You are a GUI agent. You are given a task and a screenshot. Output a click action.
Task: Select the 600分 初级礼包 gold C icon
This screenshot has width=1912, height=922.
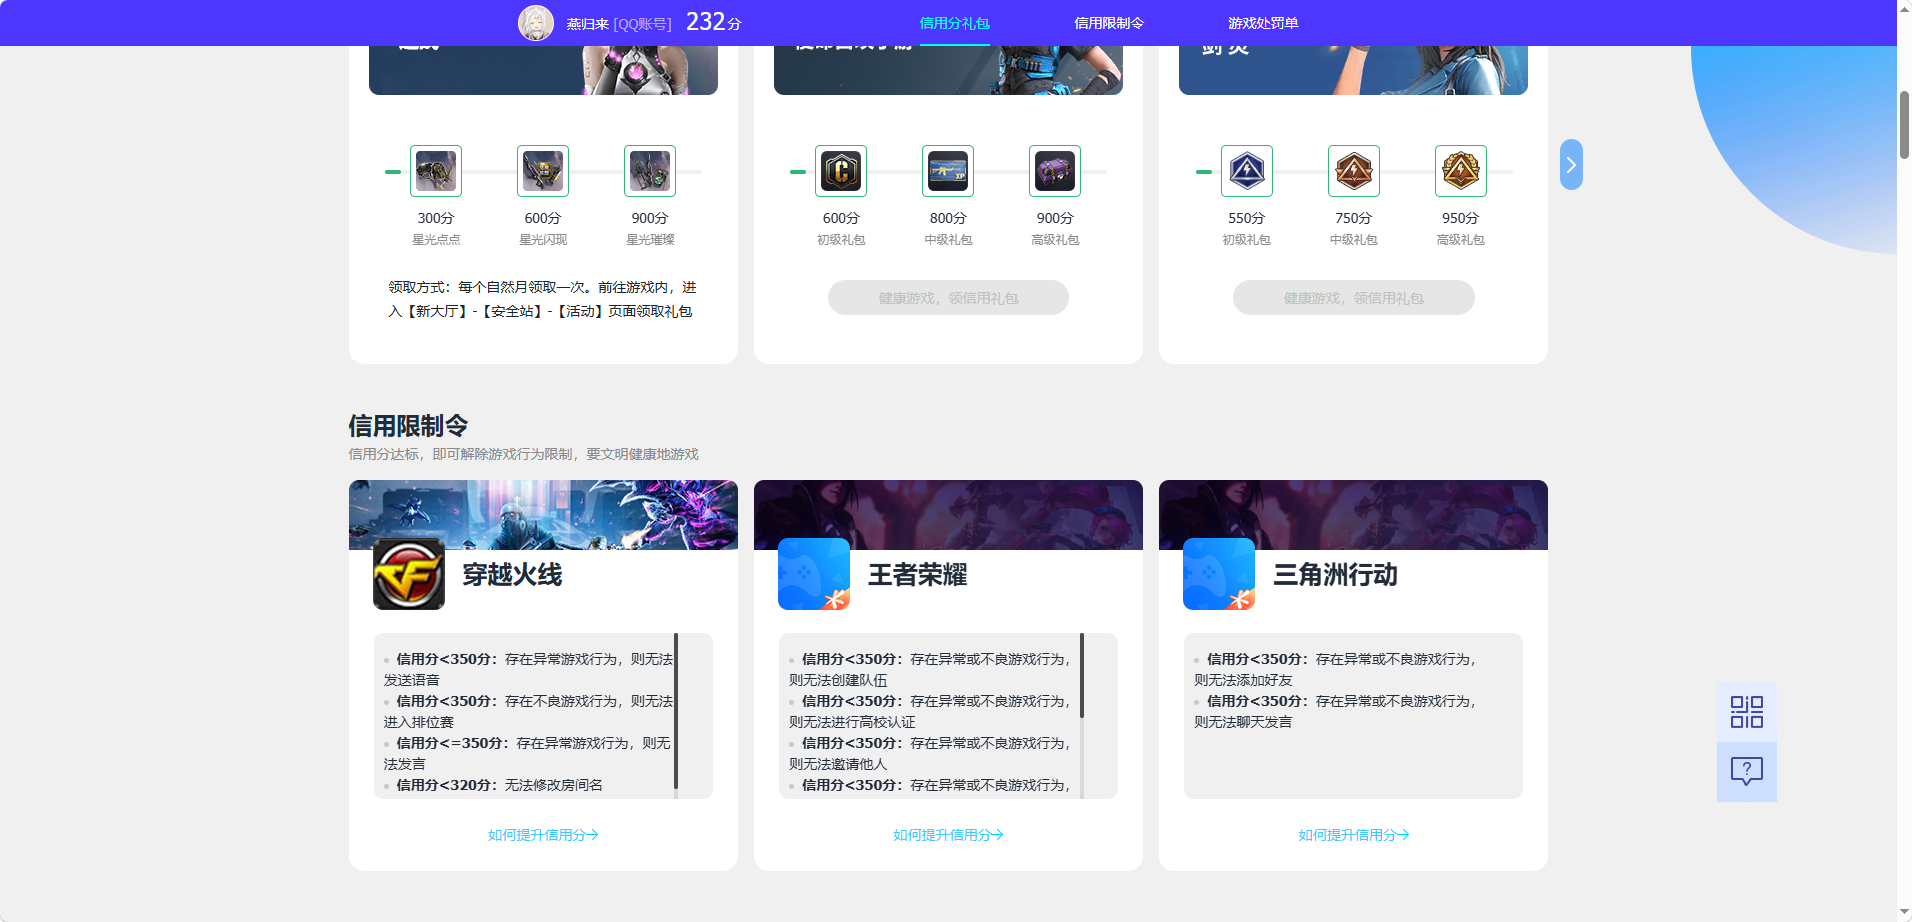[841, 171]
